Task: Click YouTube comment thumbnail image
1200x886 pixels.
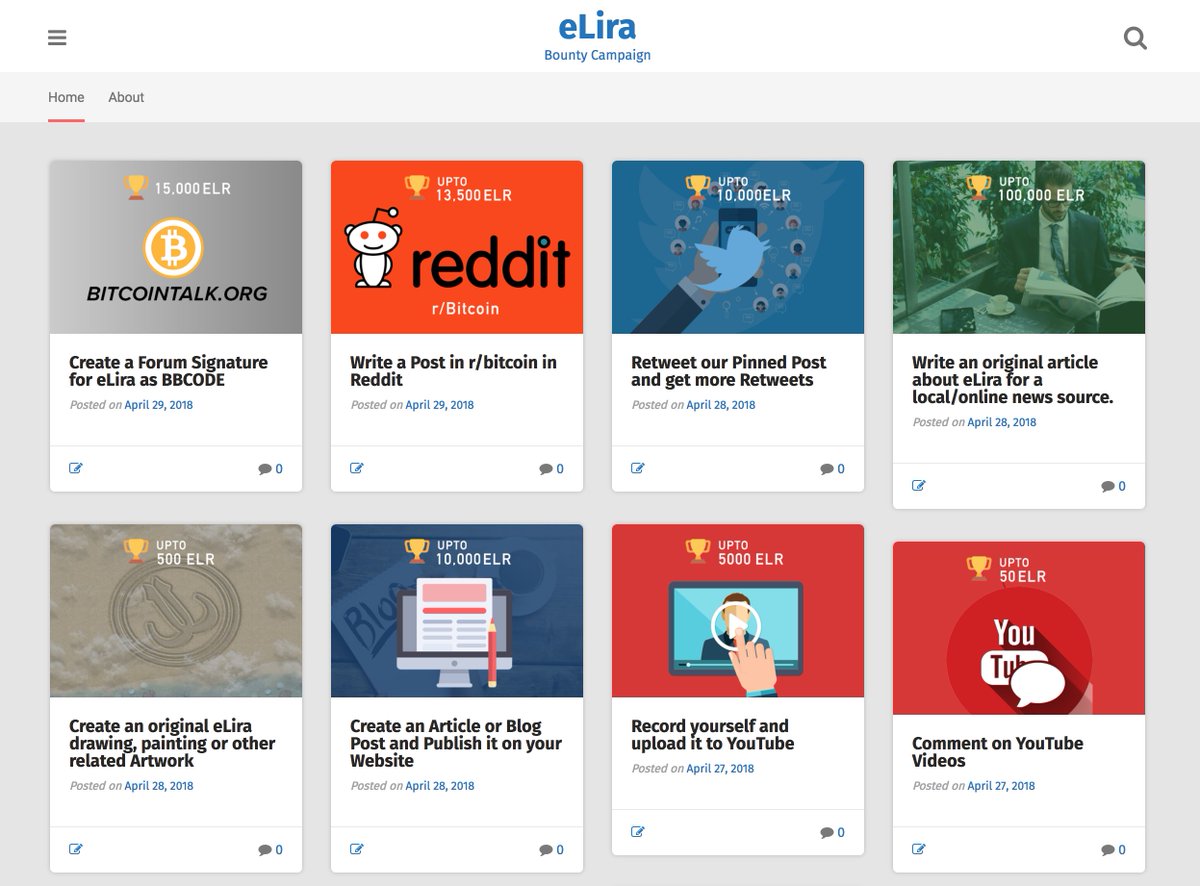Action: point(1019,628)
